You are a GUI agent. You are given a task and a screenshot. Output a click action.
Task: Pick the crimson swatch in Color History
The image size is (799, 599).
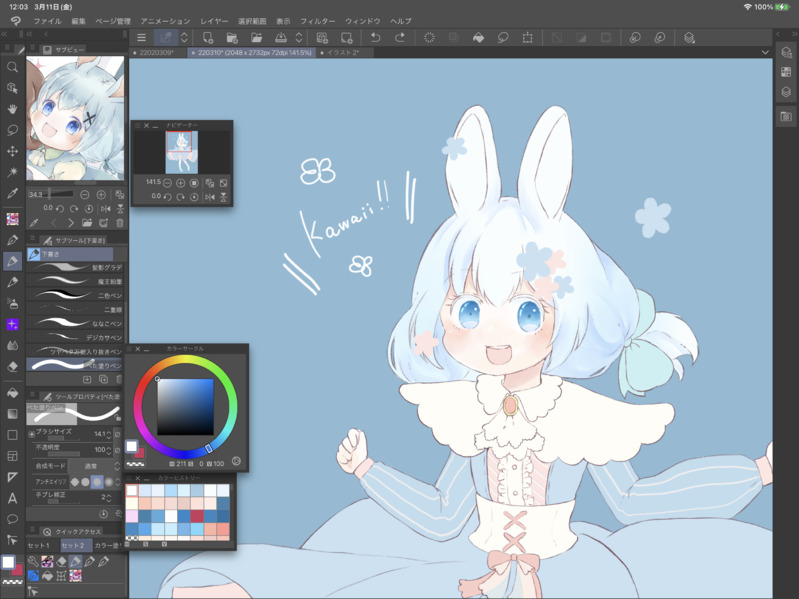click(197, 516)
